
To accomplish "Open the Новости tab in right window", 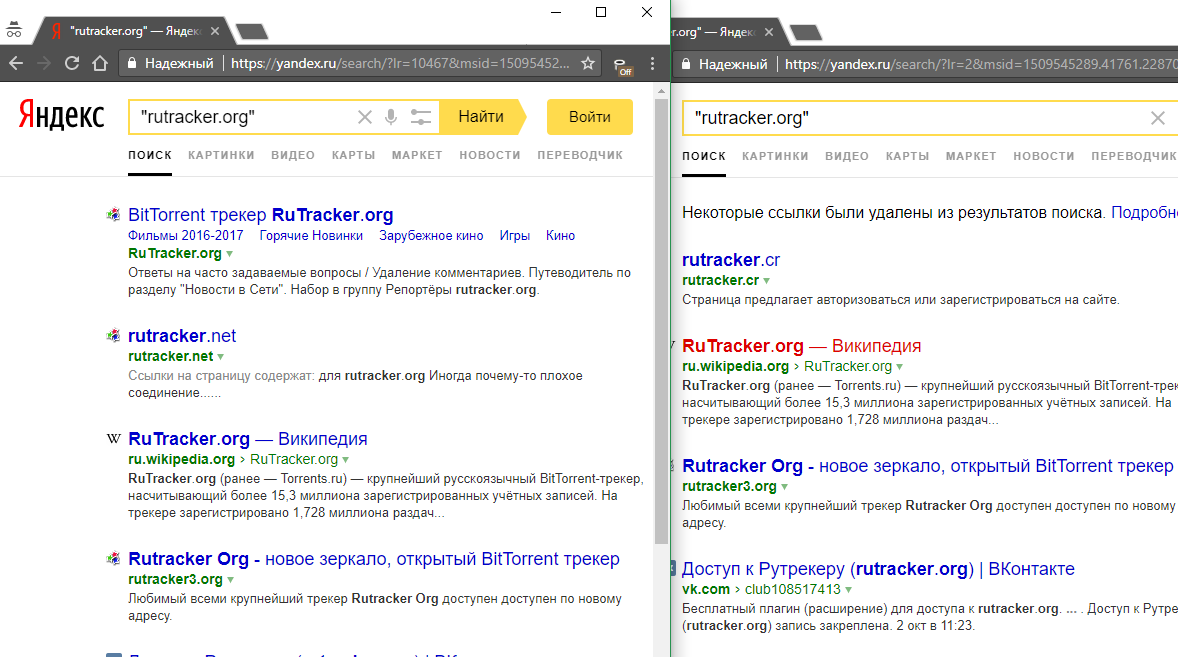I will (x=1043, y=156).
